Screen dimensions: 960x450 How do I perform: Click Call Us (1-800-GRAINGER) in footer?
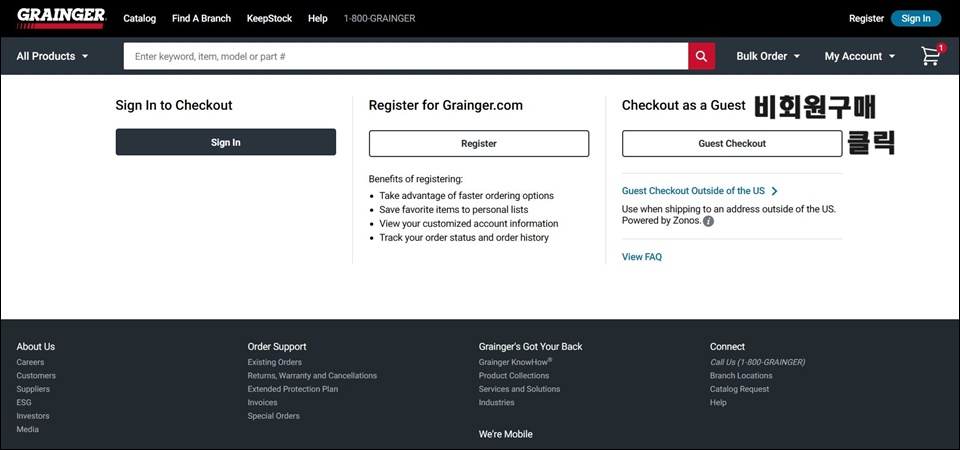click(757, 362)
